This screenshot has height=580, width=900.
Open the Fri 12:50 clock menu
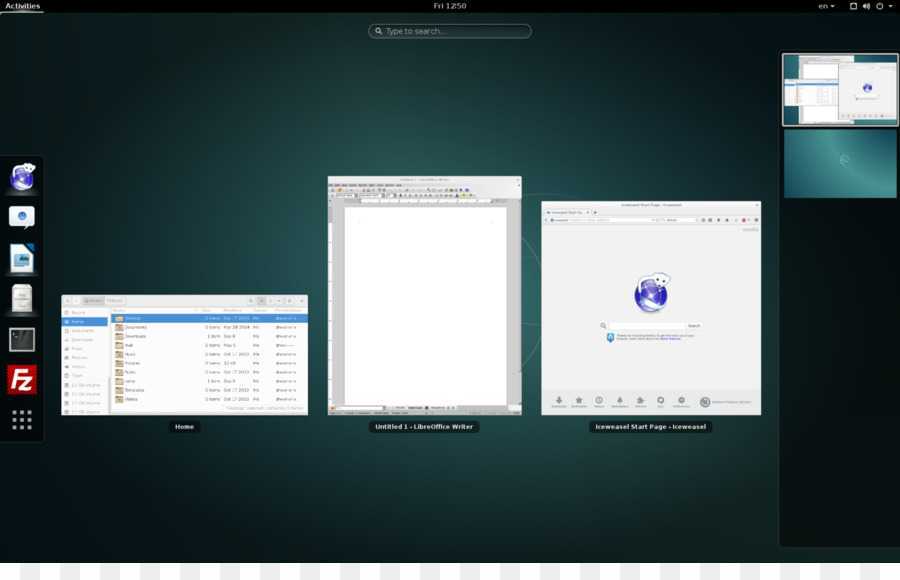449,6
